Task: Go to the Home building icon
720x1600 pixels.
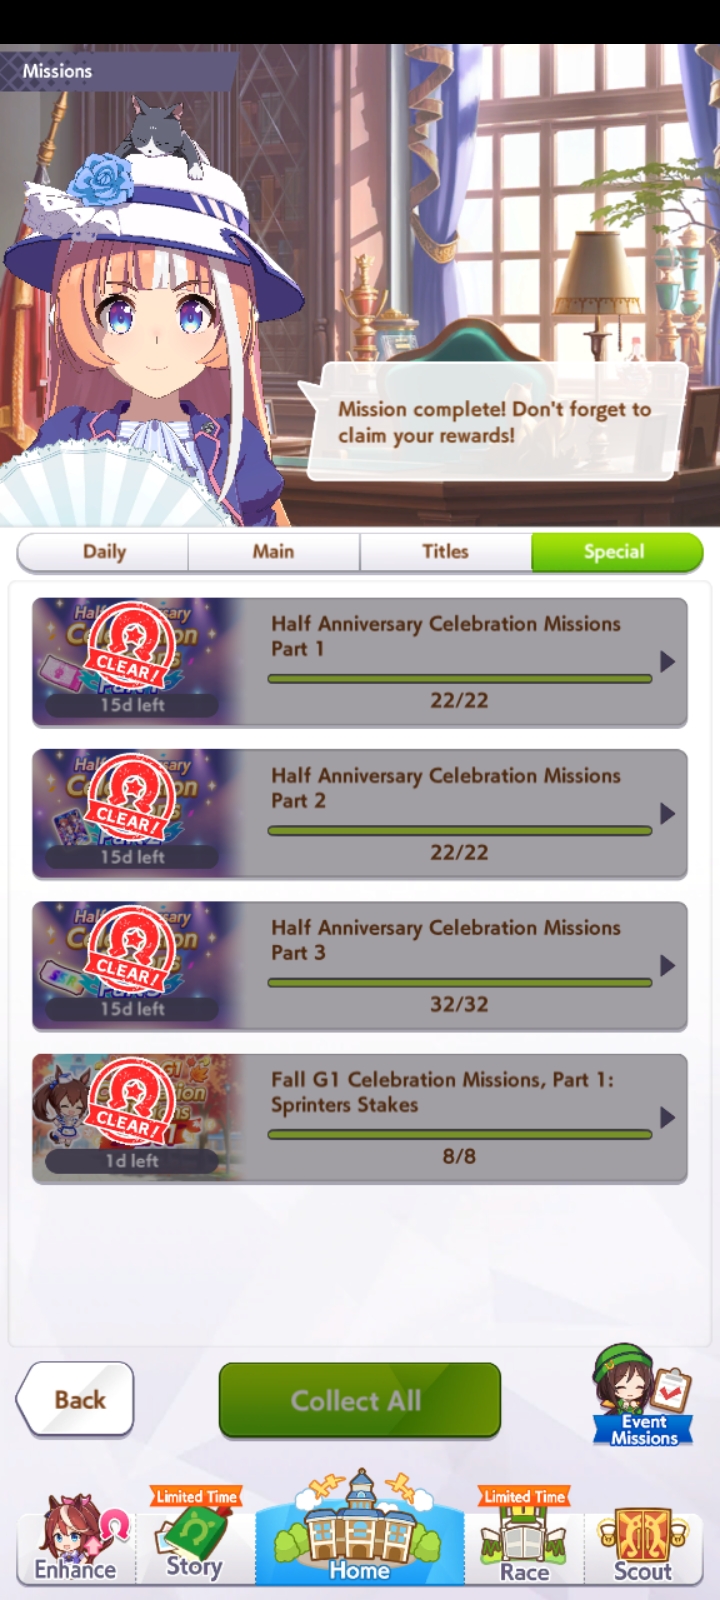Action: point(360,1528)
